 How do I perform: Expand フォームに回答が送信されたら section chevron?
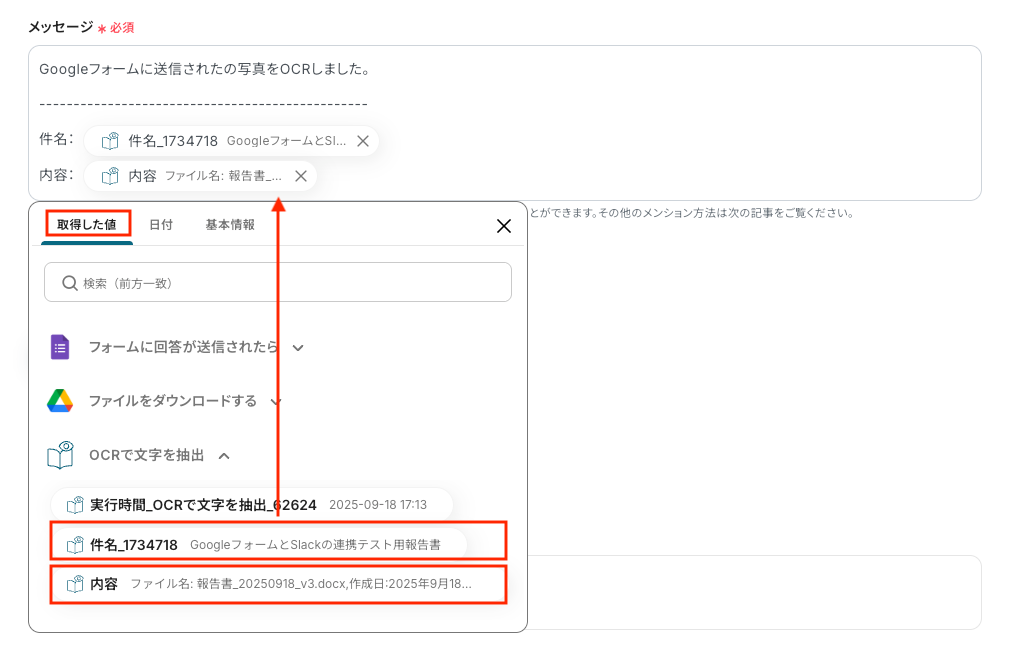(x=298, y=347)
